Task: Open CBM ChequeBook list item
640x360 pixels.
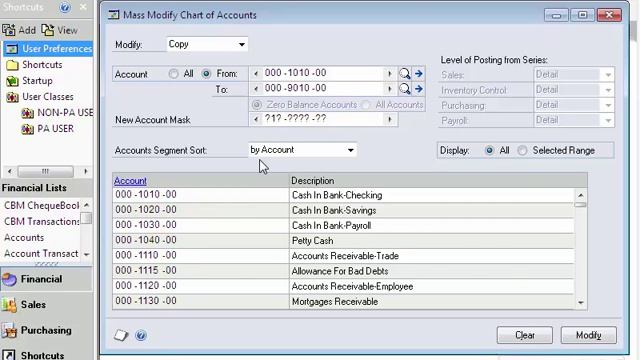Action: coord(41,205)
